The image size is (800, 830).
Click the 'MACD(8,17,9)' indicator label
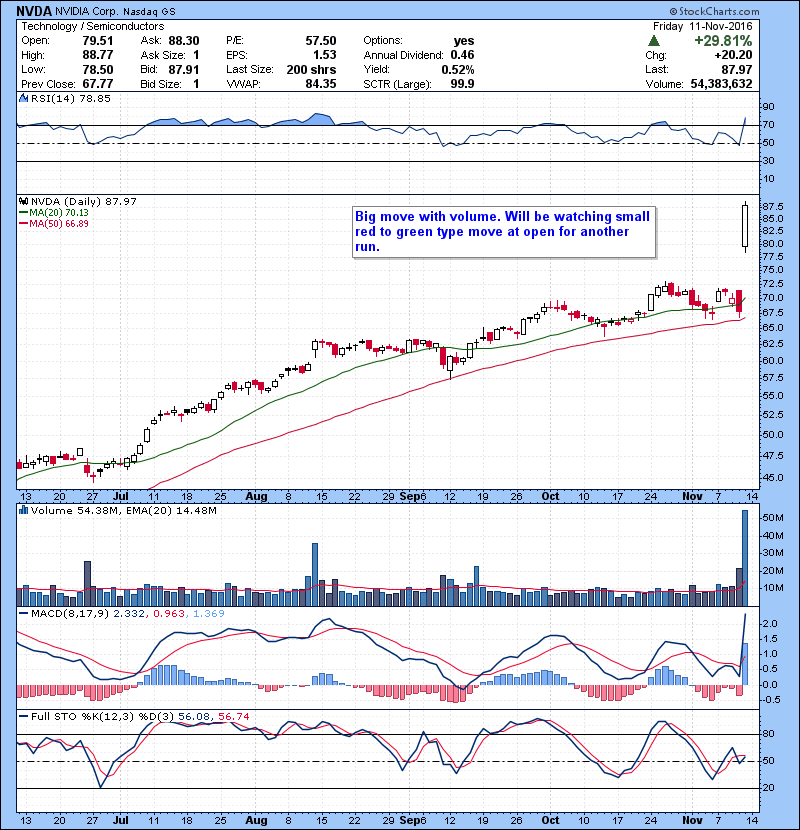click(70, 614)
